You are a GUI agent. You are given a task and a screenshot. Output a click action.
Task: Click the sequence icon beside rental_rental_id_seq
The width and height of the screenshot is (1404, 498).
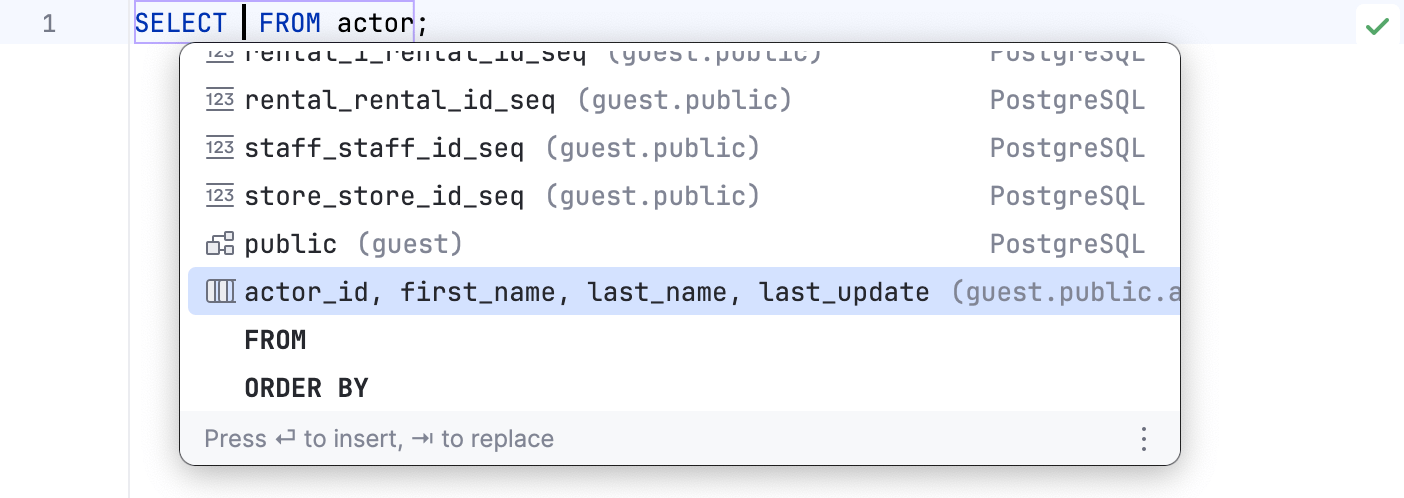[220, 100]
